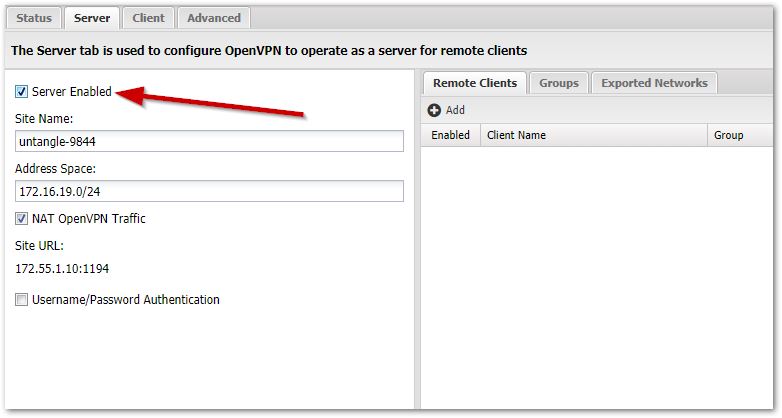The image size is (782, 418).
Task: Enable Username/Password Authentication
Action: pyautogui.click(x=22, y=300)
